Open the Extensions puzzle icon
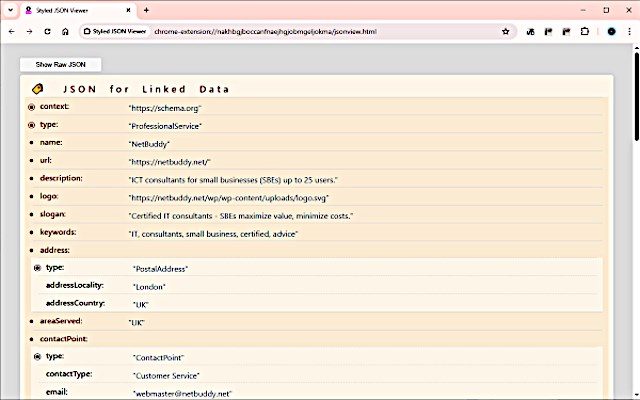640x400 pixels. pyautogui.click(x=584, y=31)
